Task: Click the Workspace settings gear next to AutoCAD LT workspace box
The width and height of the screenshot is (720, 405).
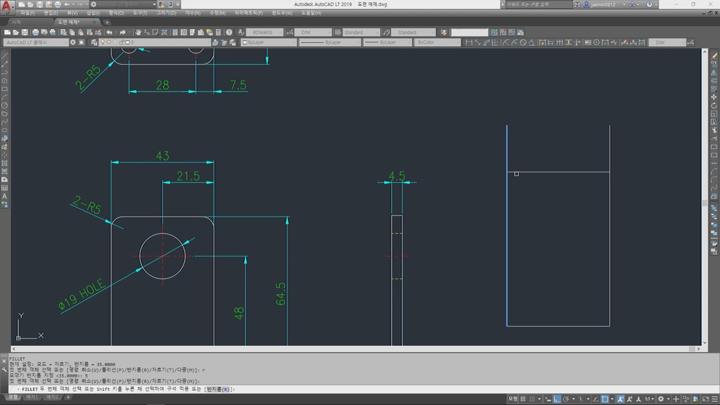Action: tap(73, 42)
